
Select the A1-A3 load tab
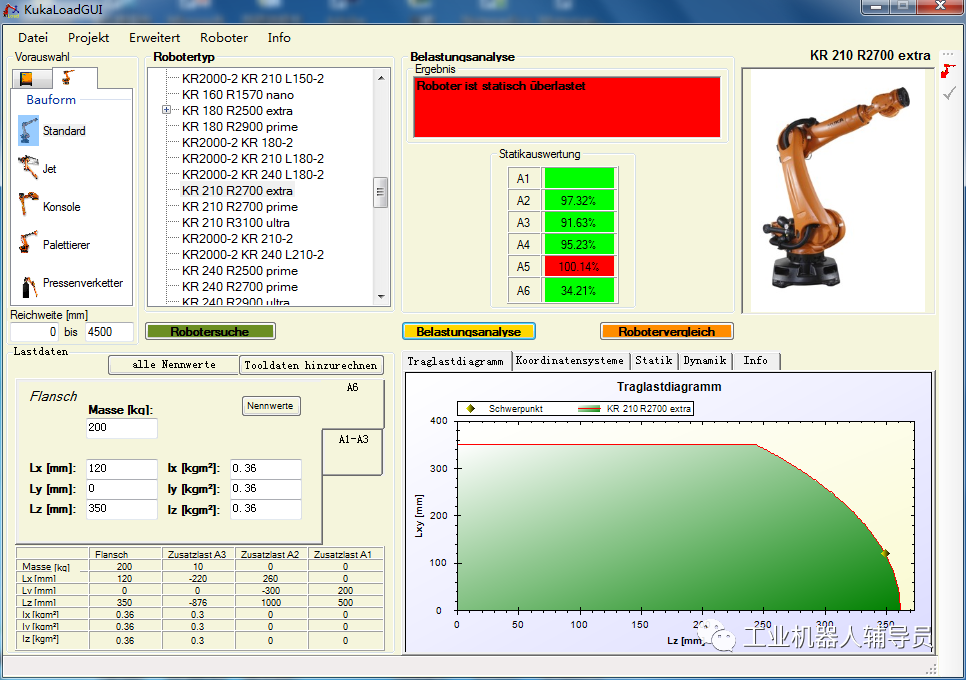[353, 451]
